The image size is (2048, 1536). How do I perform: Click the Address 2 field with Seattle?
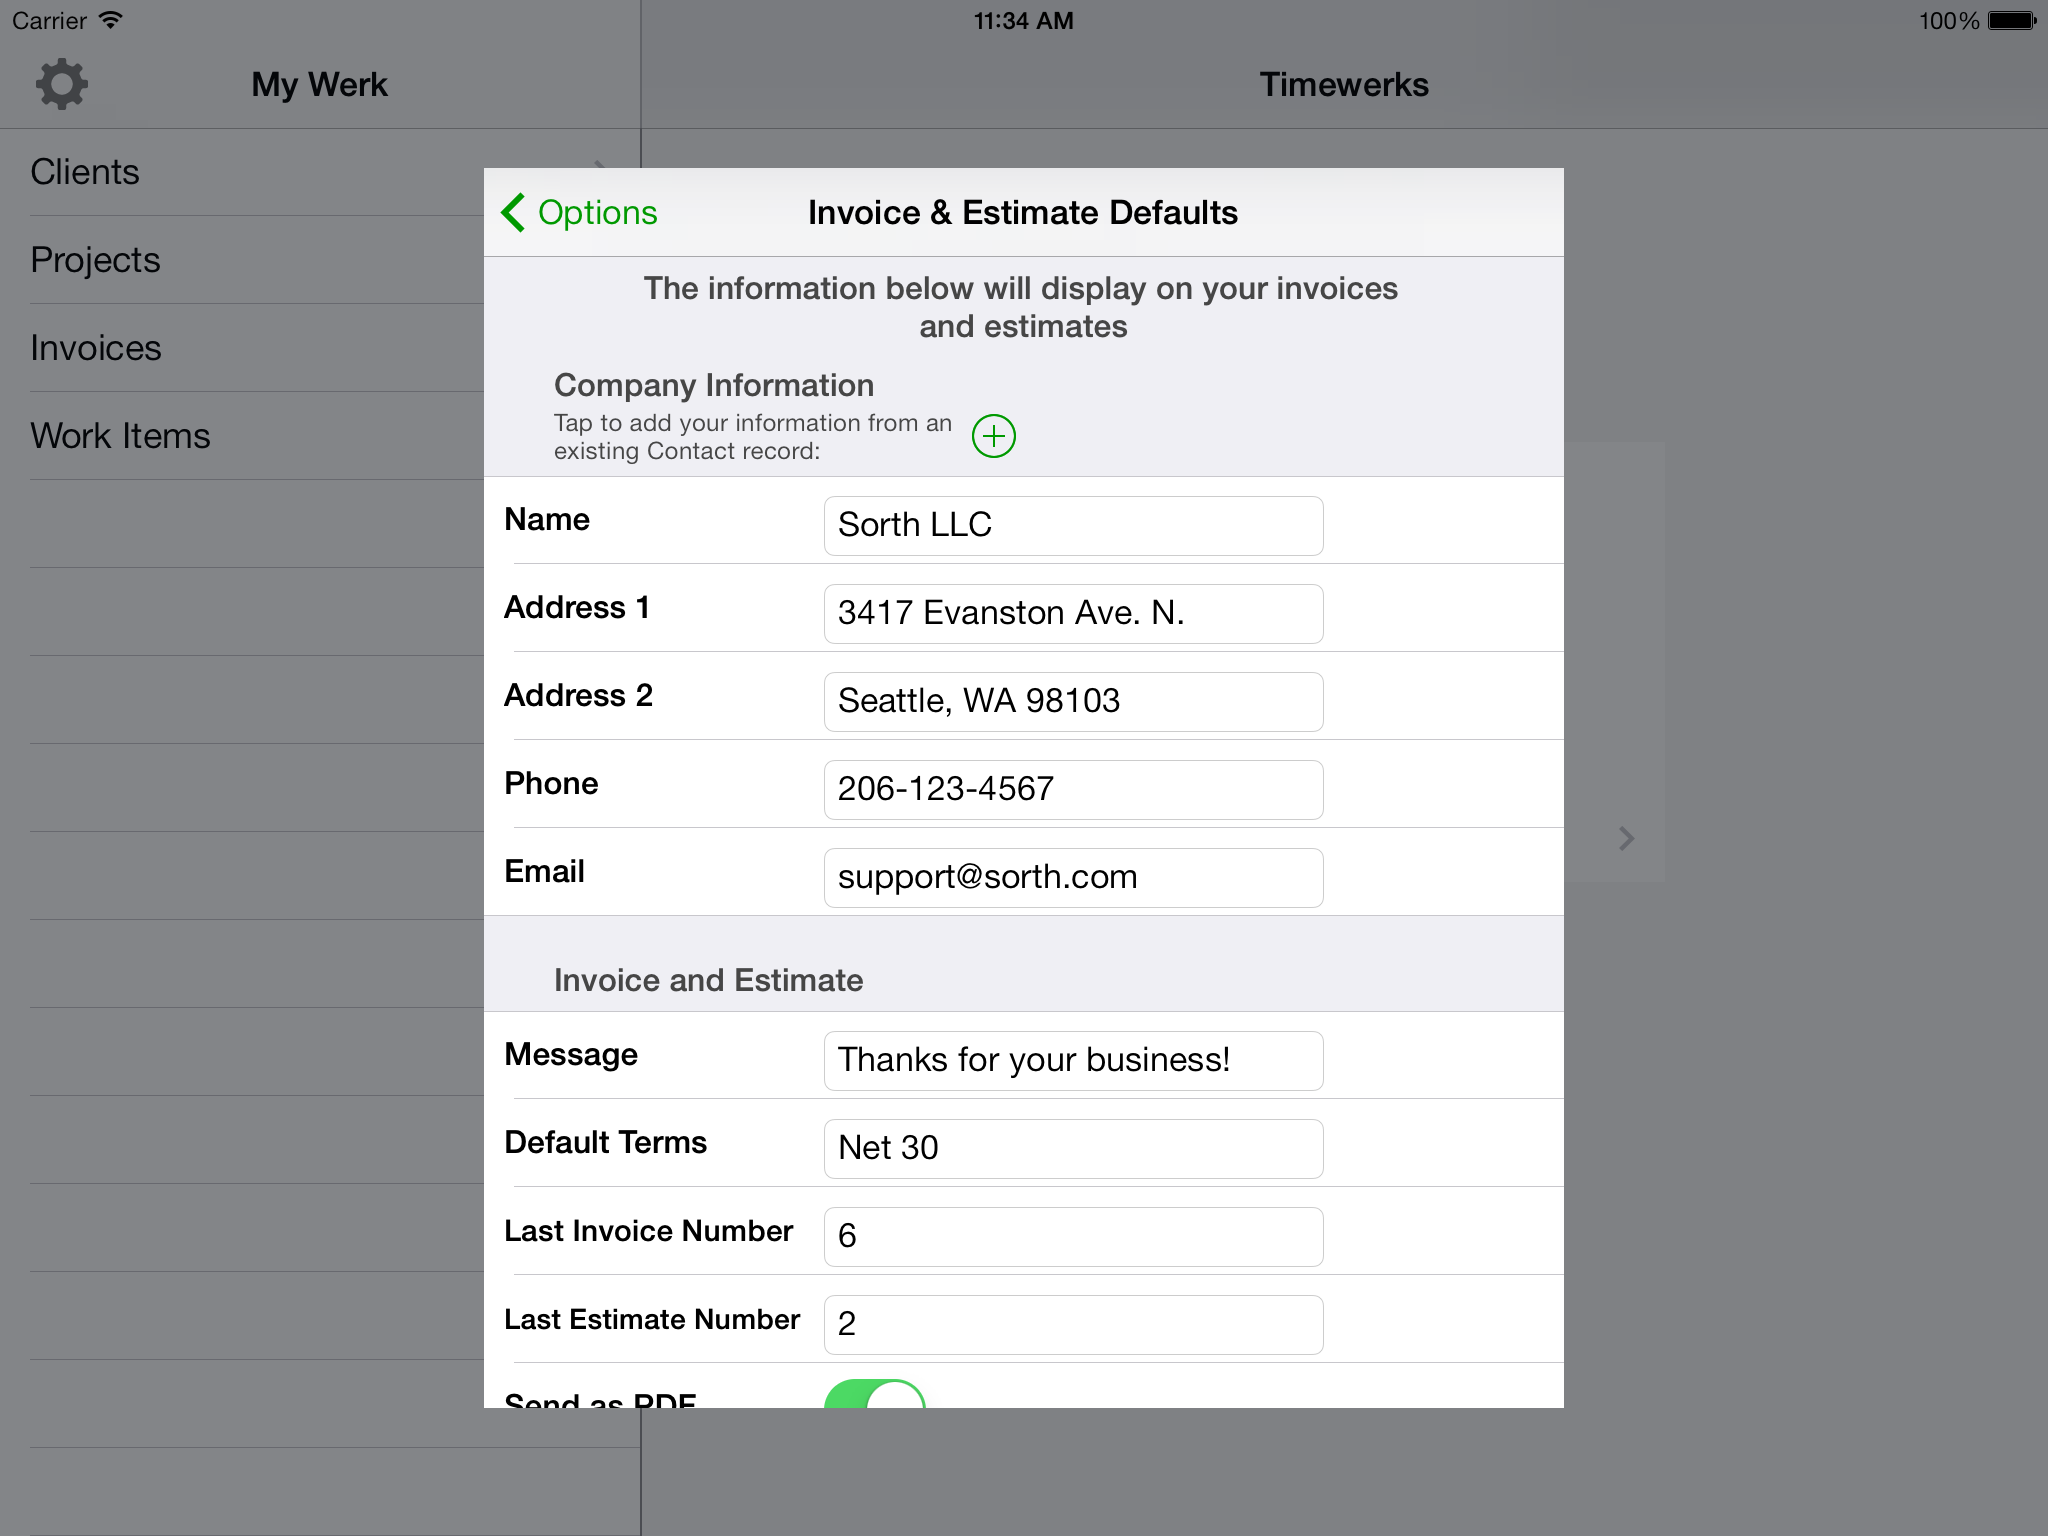[x=1072, y=701]
